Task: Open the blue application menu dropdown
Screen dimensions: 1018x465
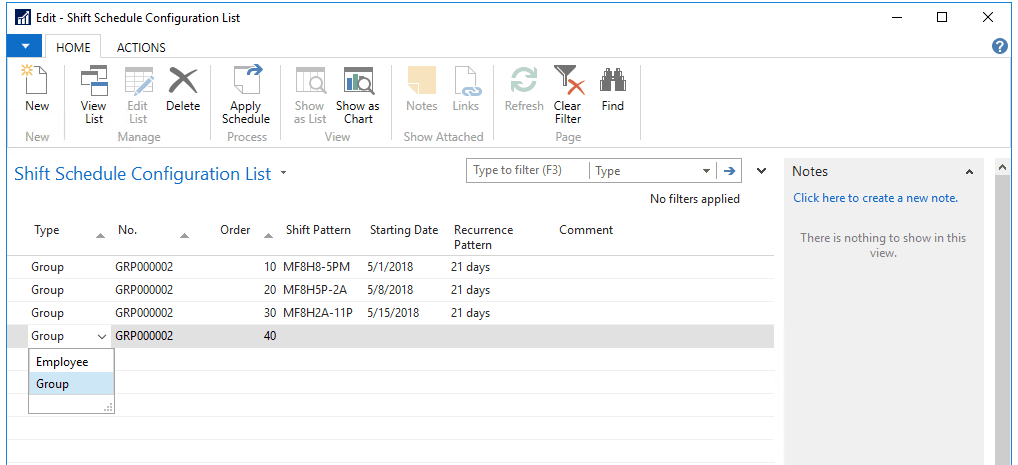Action: (x=24, y=46)
